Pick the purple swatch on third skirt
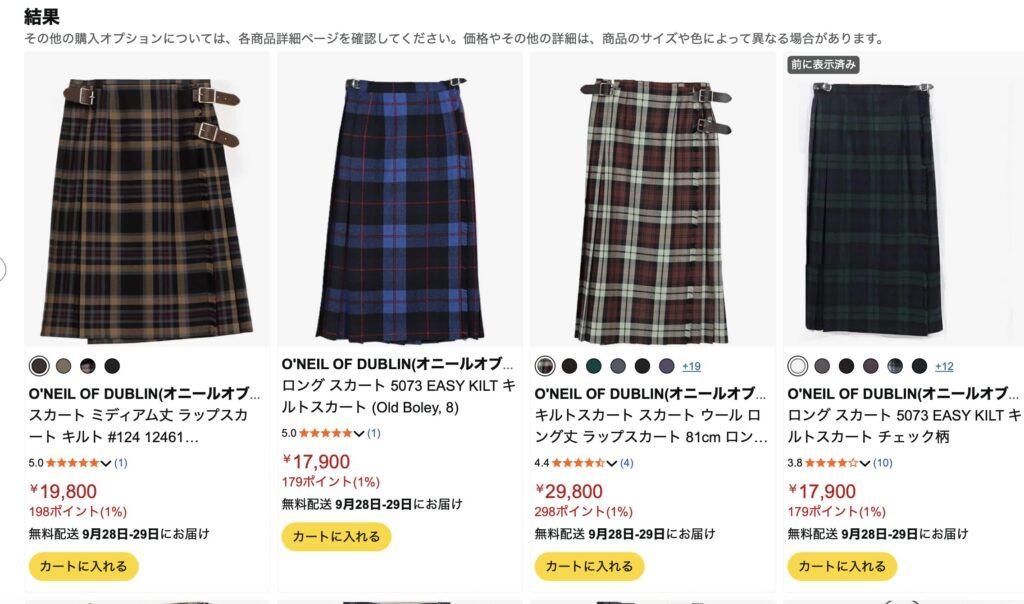The height and width of the screenshot is (604, 1024). pos(666,366)
